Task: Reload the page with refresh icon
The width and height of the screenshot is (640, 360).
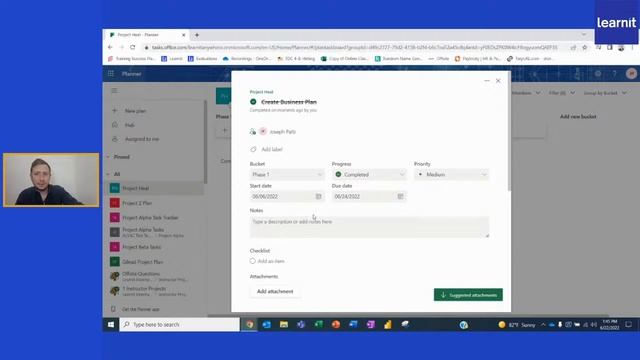Action: click(133, 47)
